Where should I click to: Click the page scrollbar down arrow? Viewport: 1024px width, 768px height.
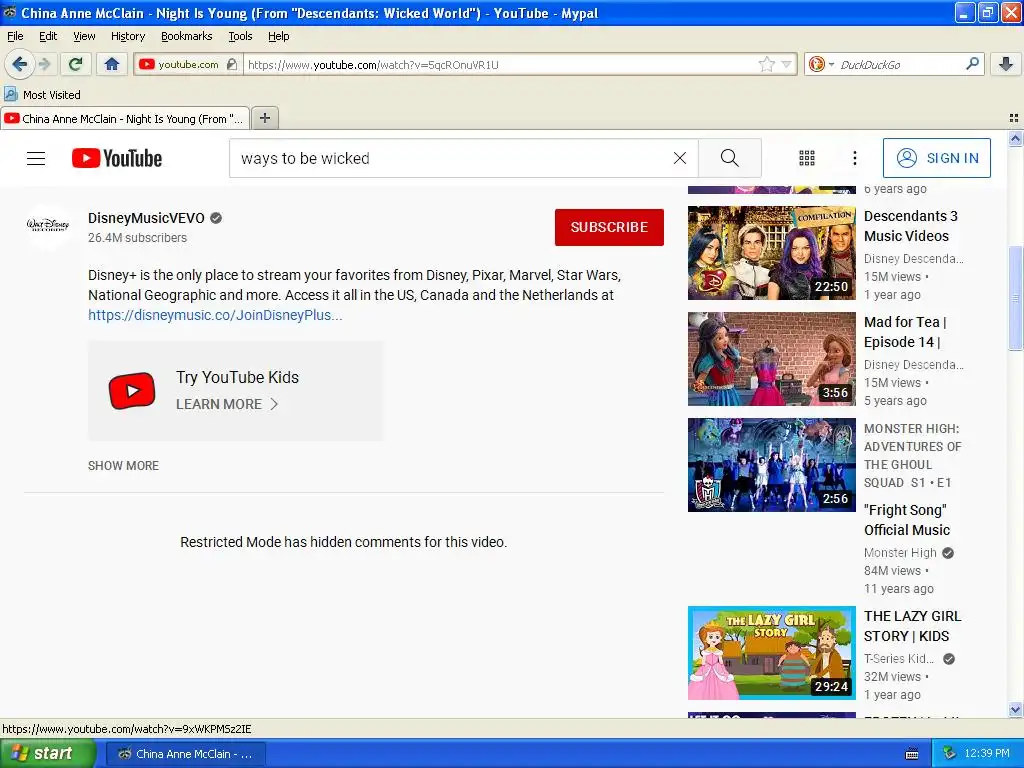(1015, 709)
